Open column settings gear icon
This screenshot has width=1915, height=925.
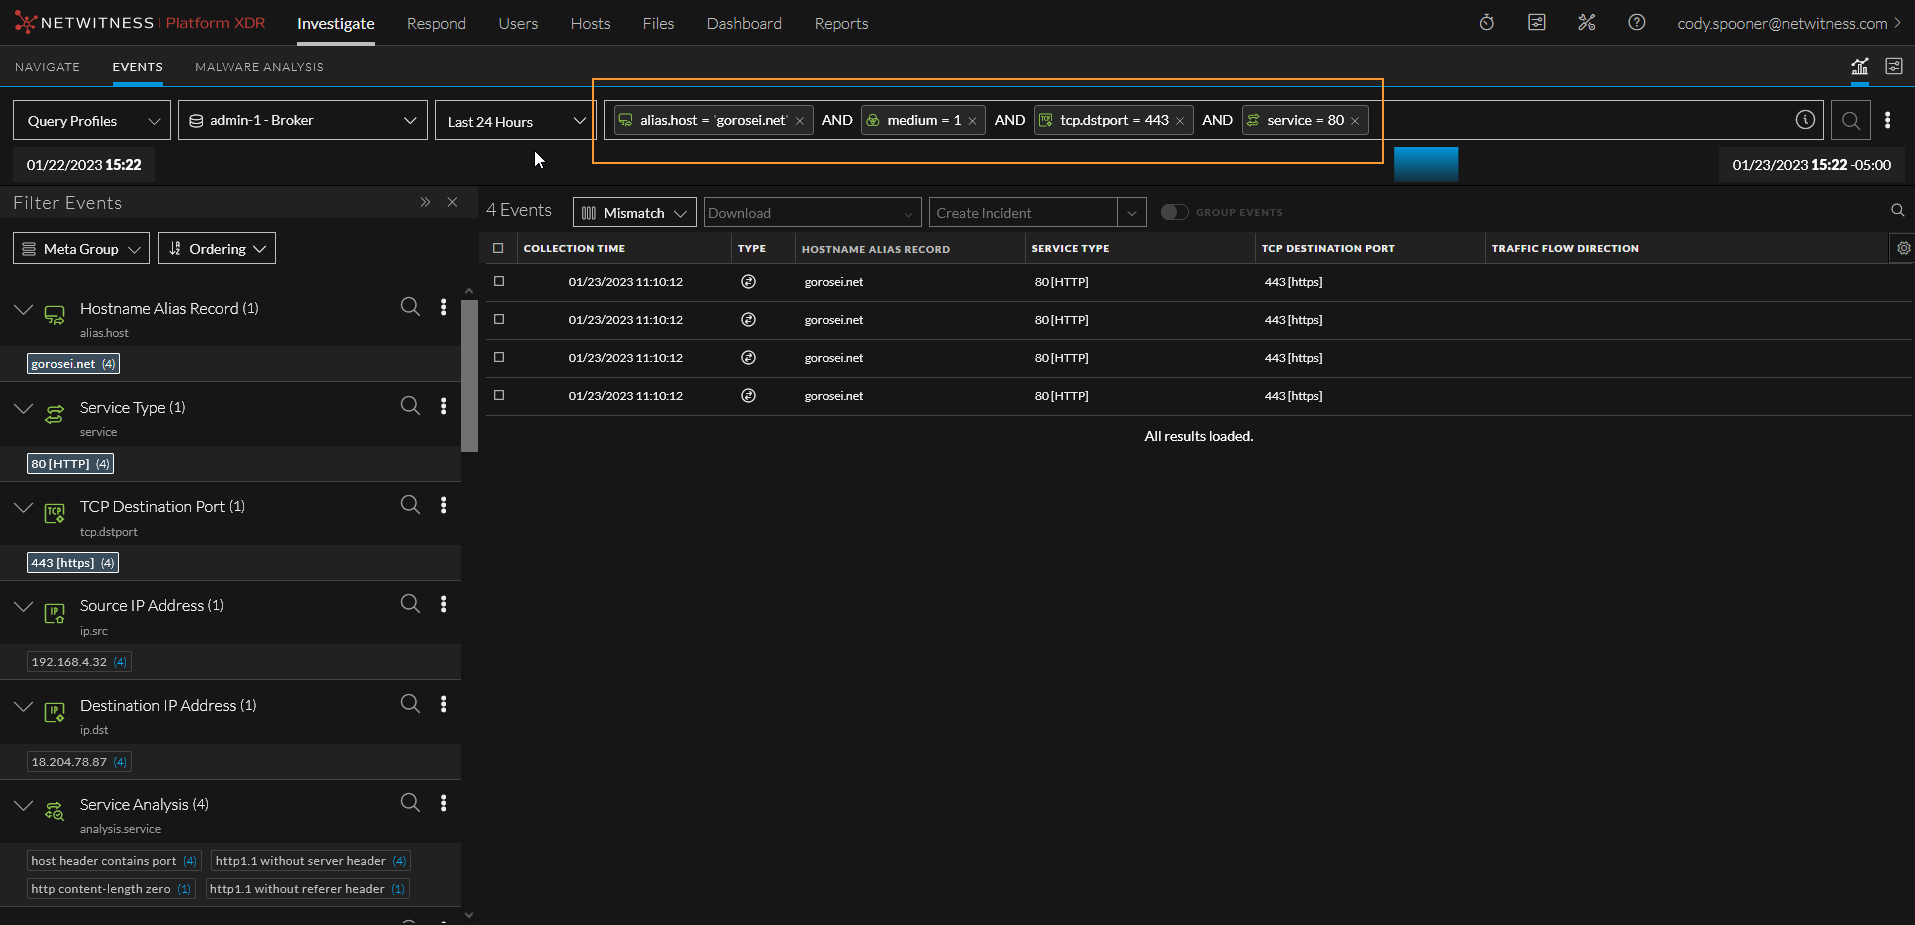tap(1903, 248)
